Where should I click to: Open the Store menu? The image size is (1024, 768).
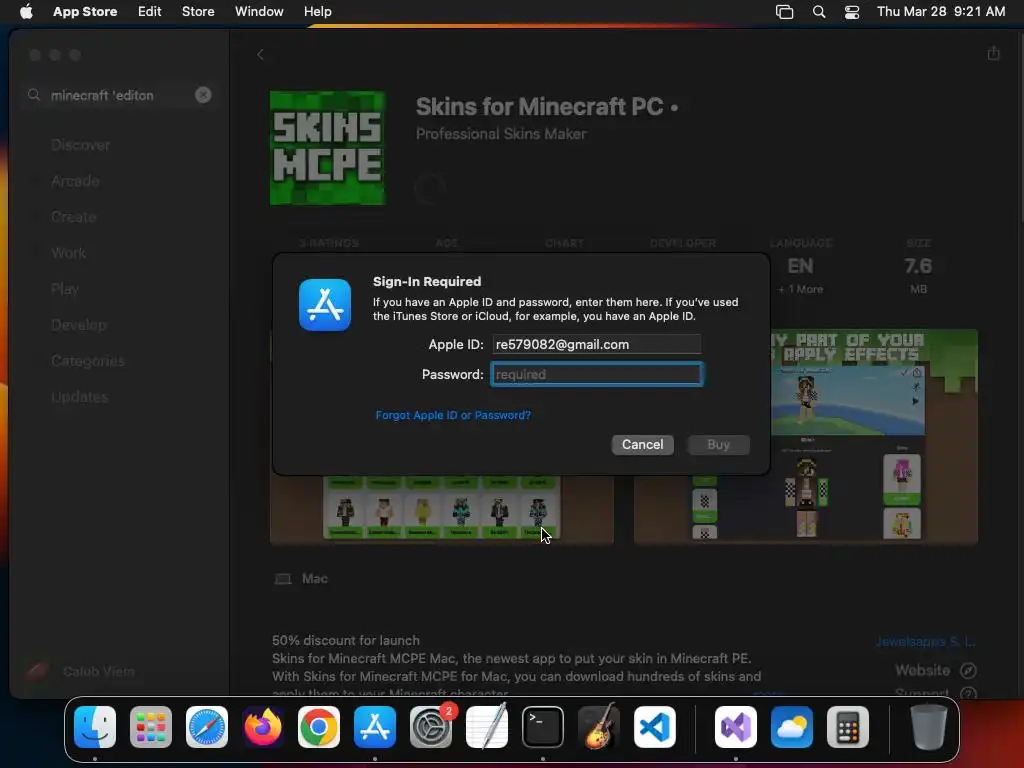[198, 12]
